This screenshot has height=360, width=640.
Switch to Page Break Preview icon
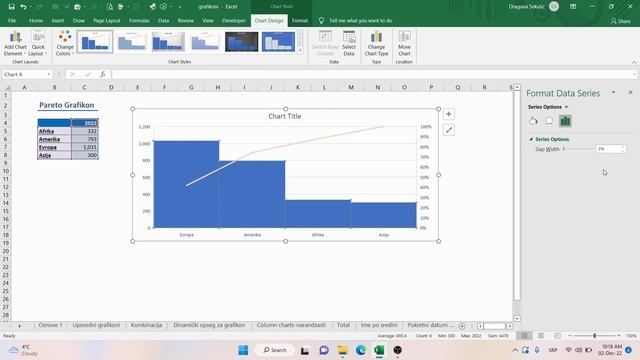[x=557, y=336]
